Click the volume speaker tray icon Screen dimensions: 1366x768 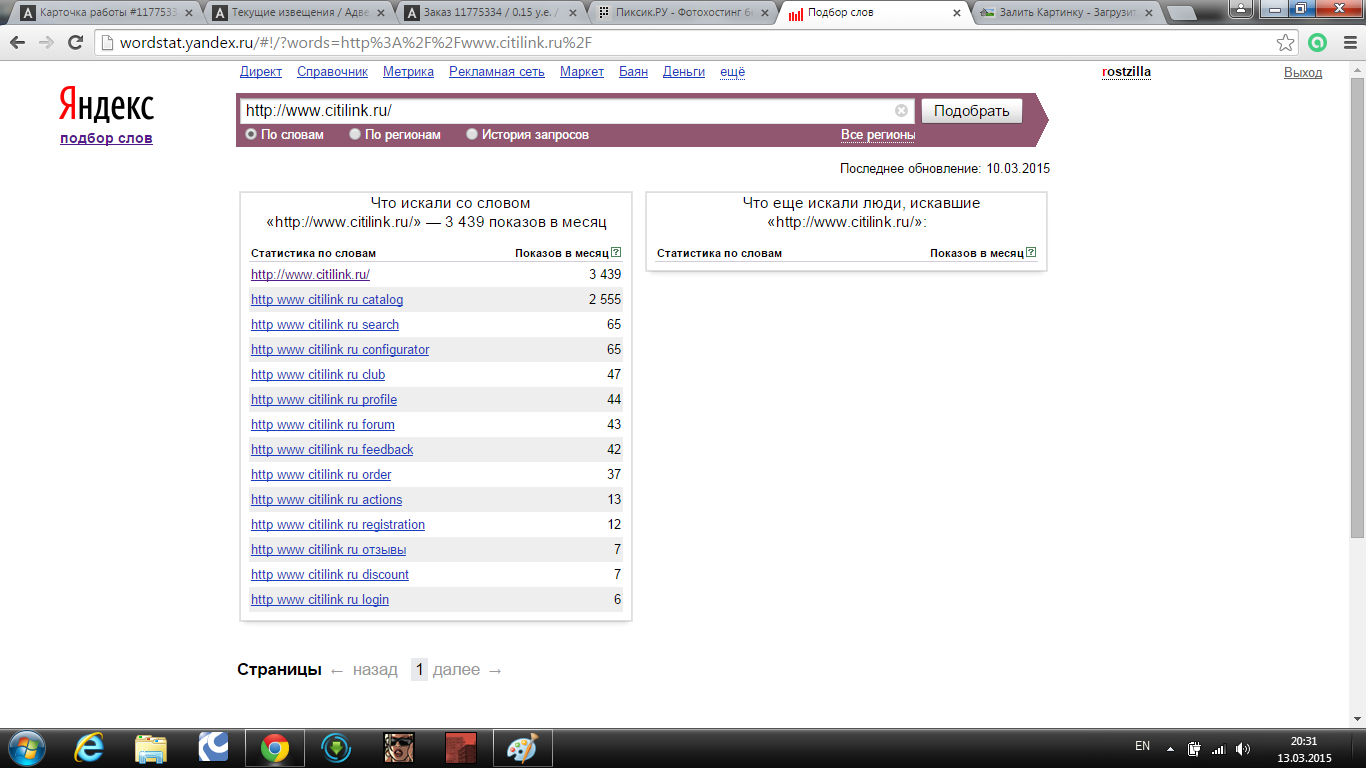pyautogui.click(x=1243, y=748)
